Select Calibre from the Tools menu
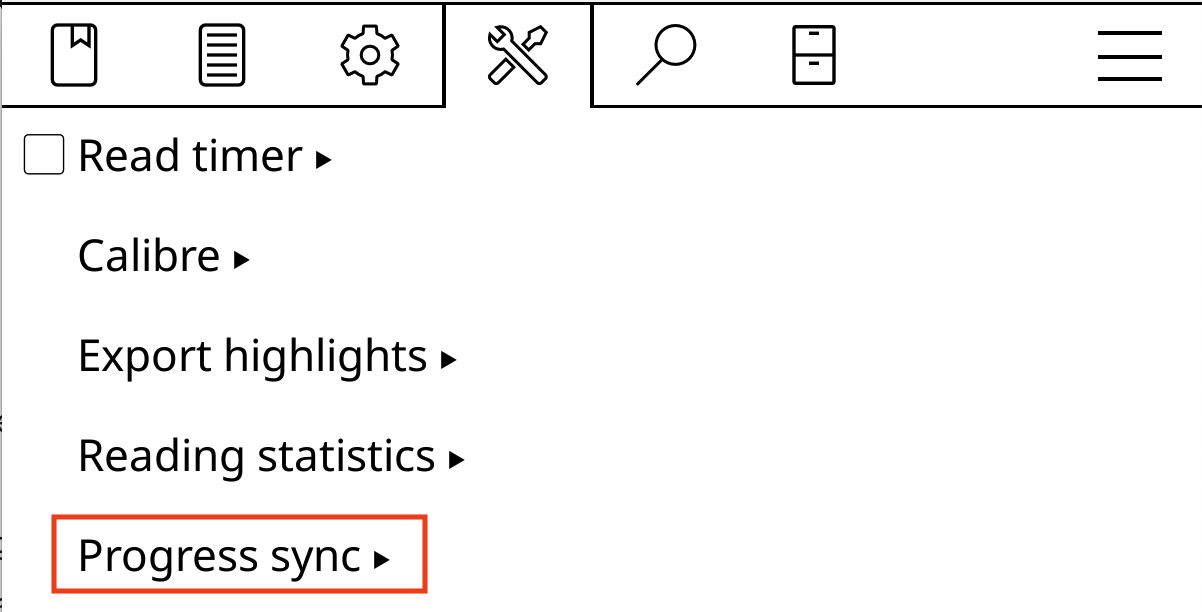 tap(150, 255)
